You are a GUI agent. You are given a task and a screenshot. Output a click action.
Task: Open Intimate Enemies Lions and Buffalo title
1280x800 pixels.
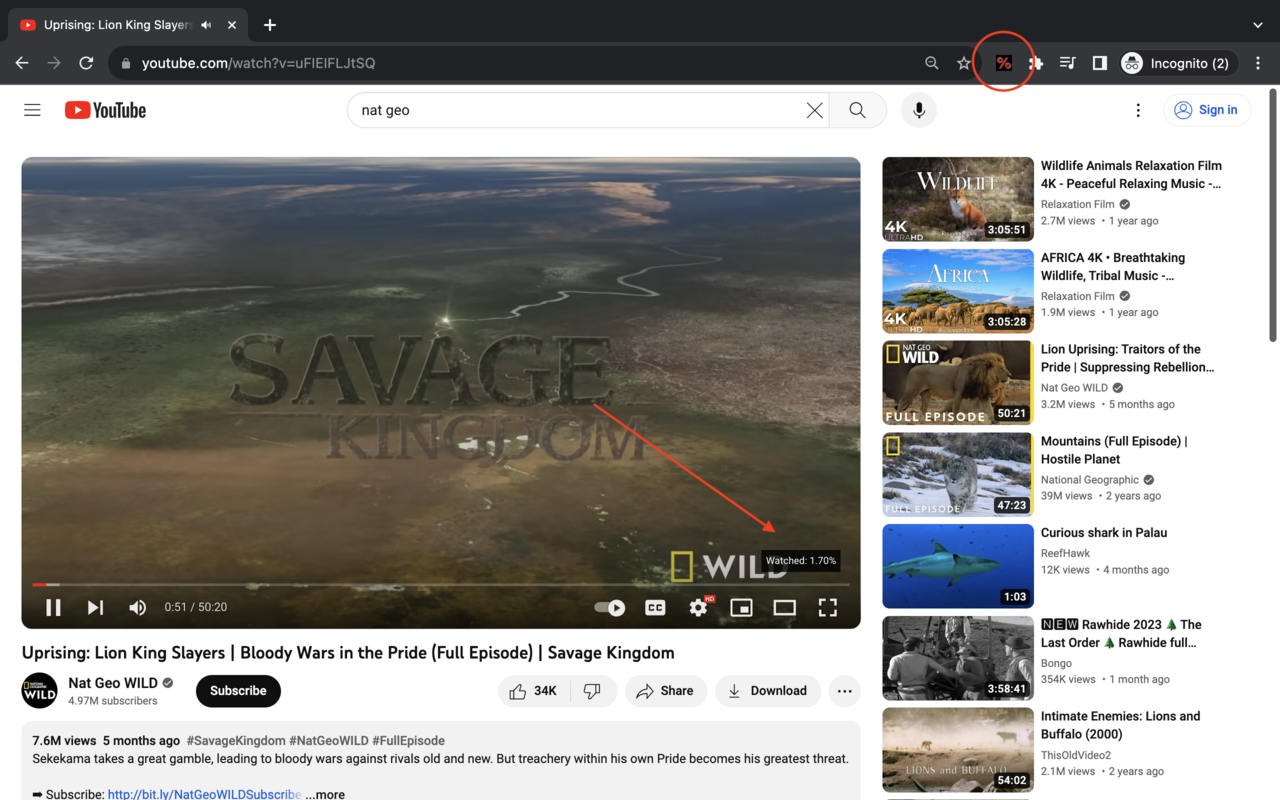click(1121, 725)
